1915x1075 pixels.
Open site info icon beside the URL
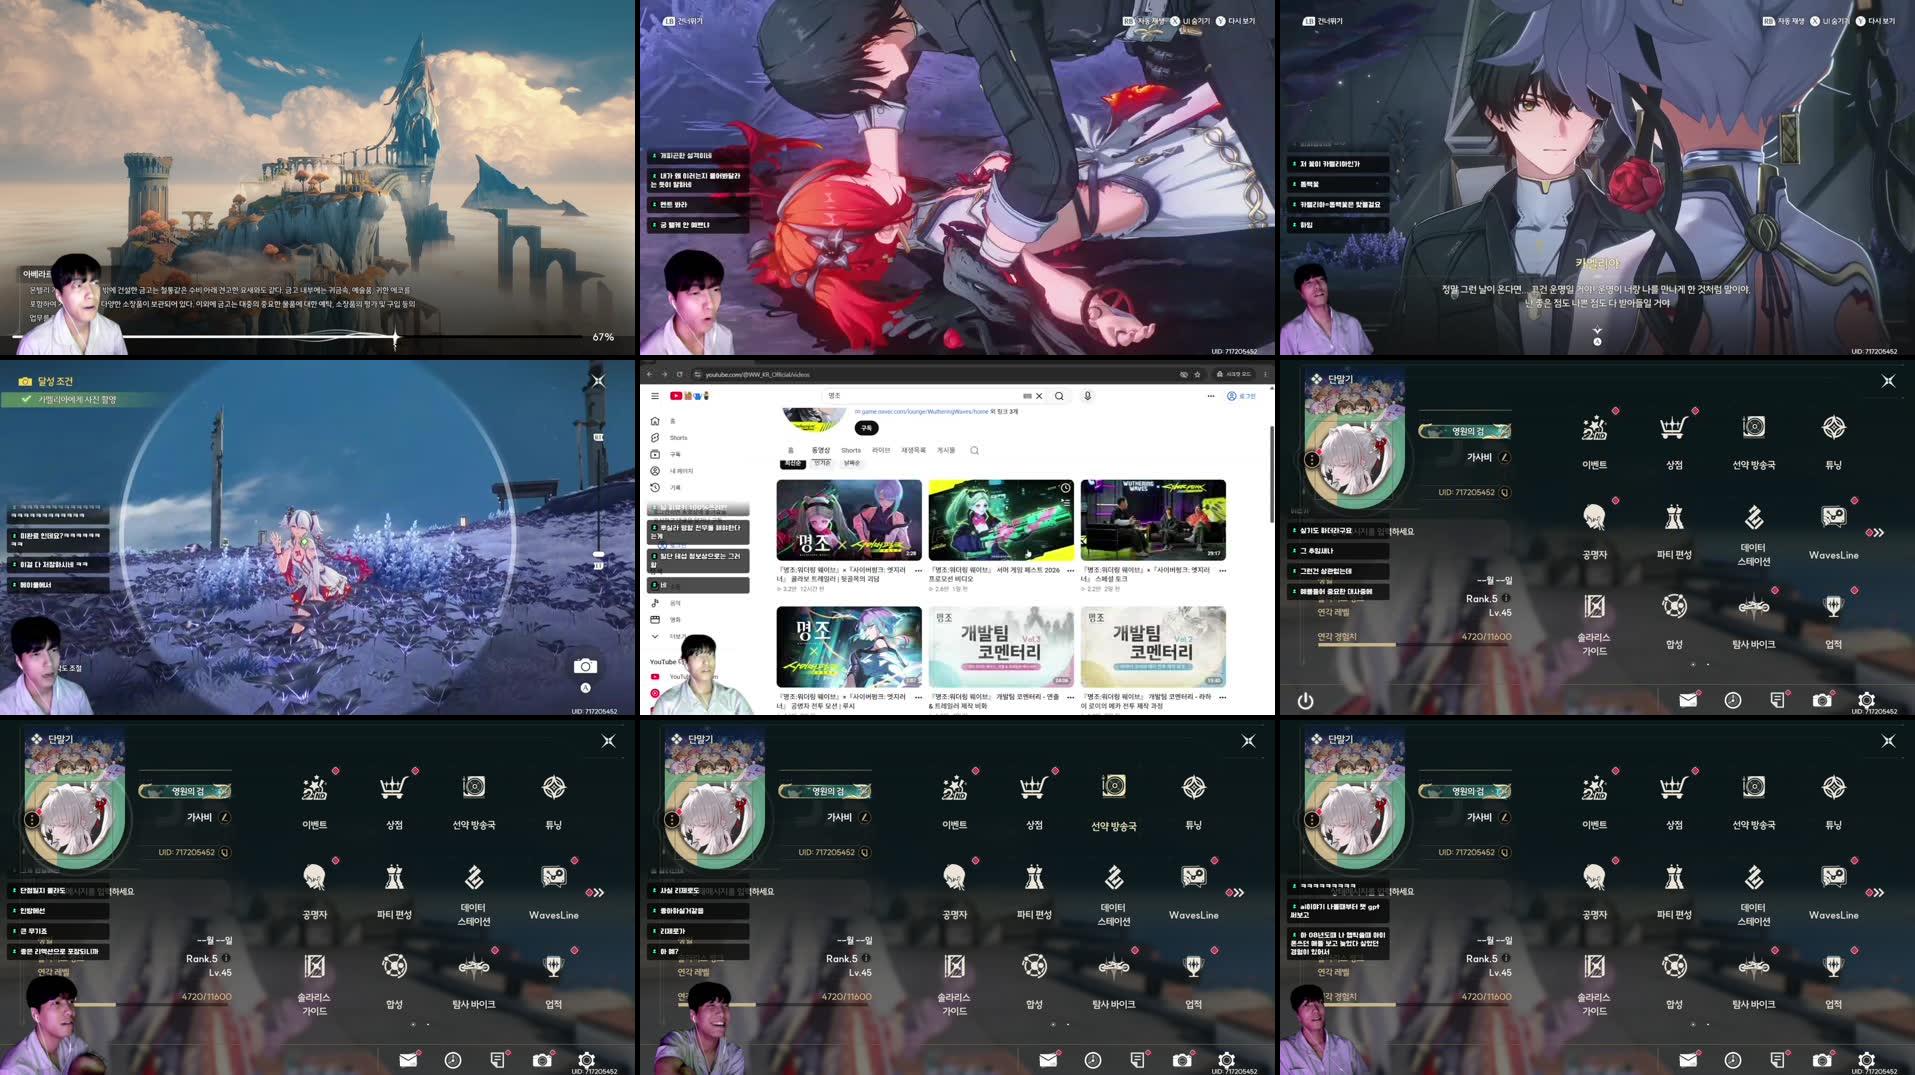pyautogui.click(x=698, y=374)
